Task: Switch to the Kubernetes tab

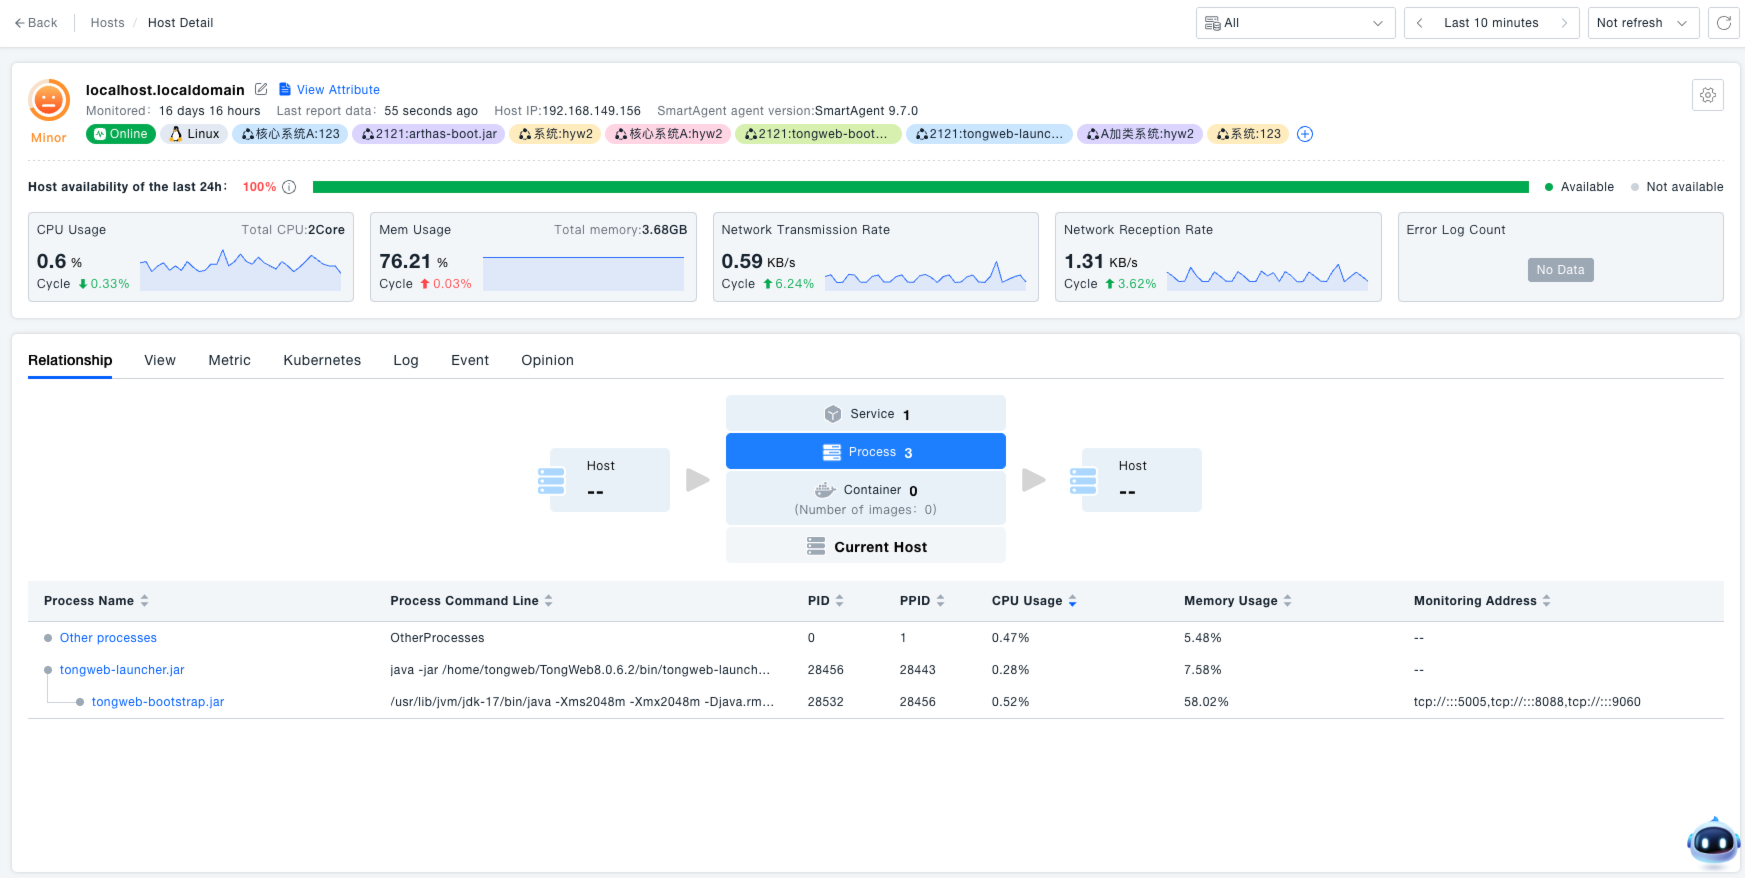Action: pyautogui.click(x=322, y=360)
